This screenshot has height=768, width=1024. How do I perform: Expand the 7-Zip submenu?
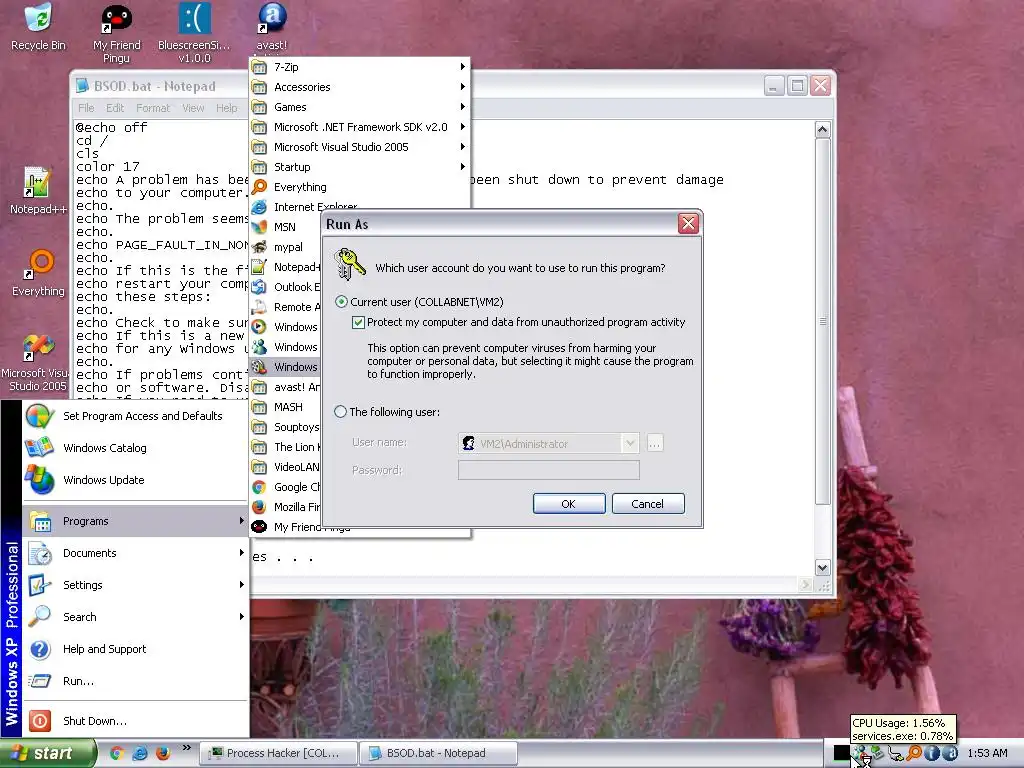click(x=360, y=67)
